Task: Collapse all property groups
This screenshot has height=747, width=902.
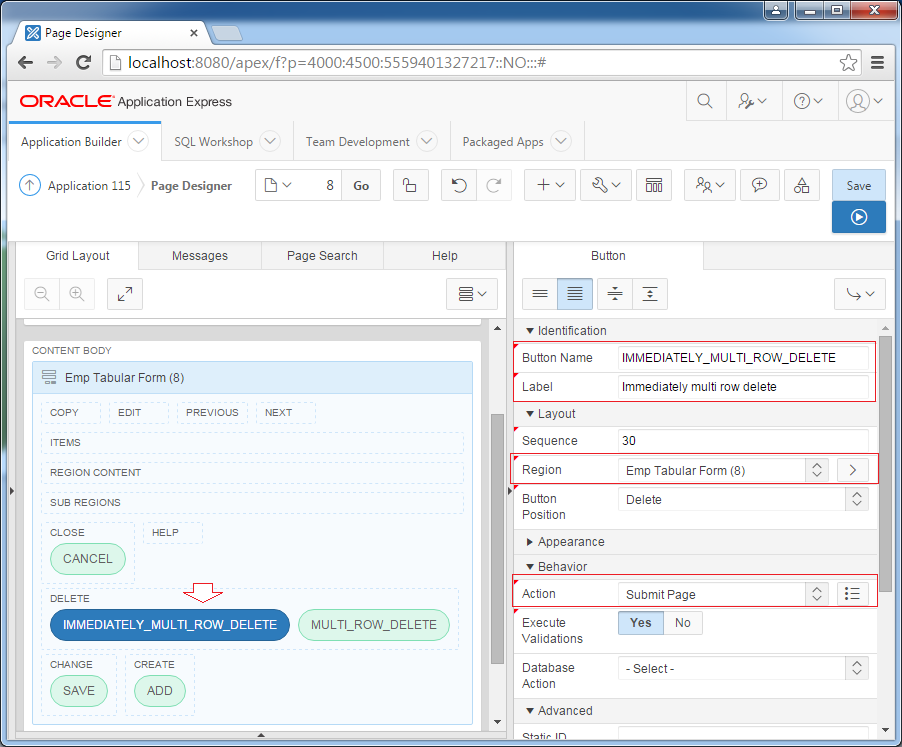Action: click(615, 294)
